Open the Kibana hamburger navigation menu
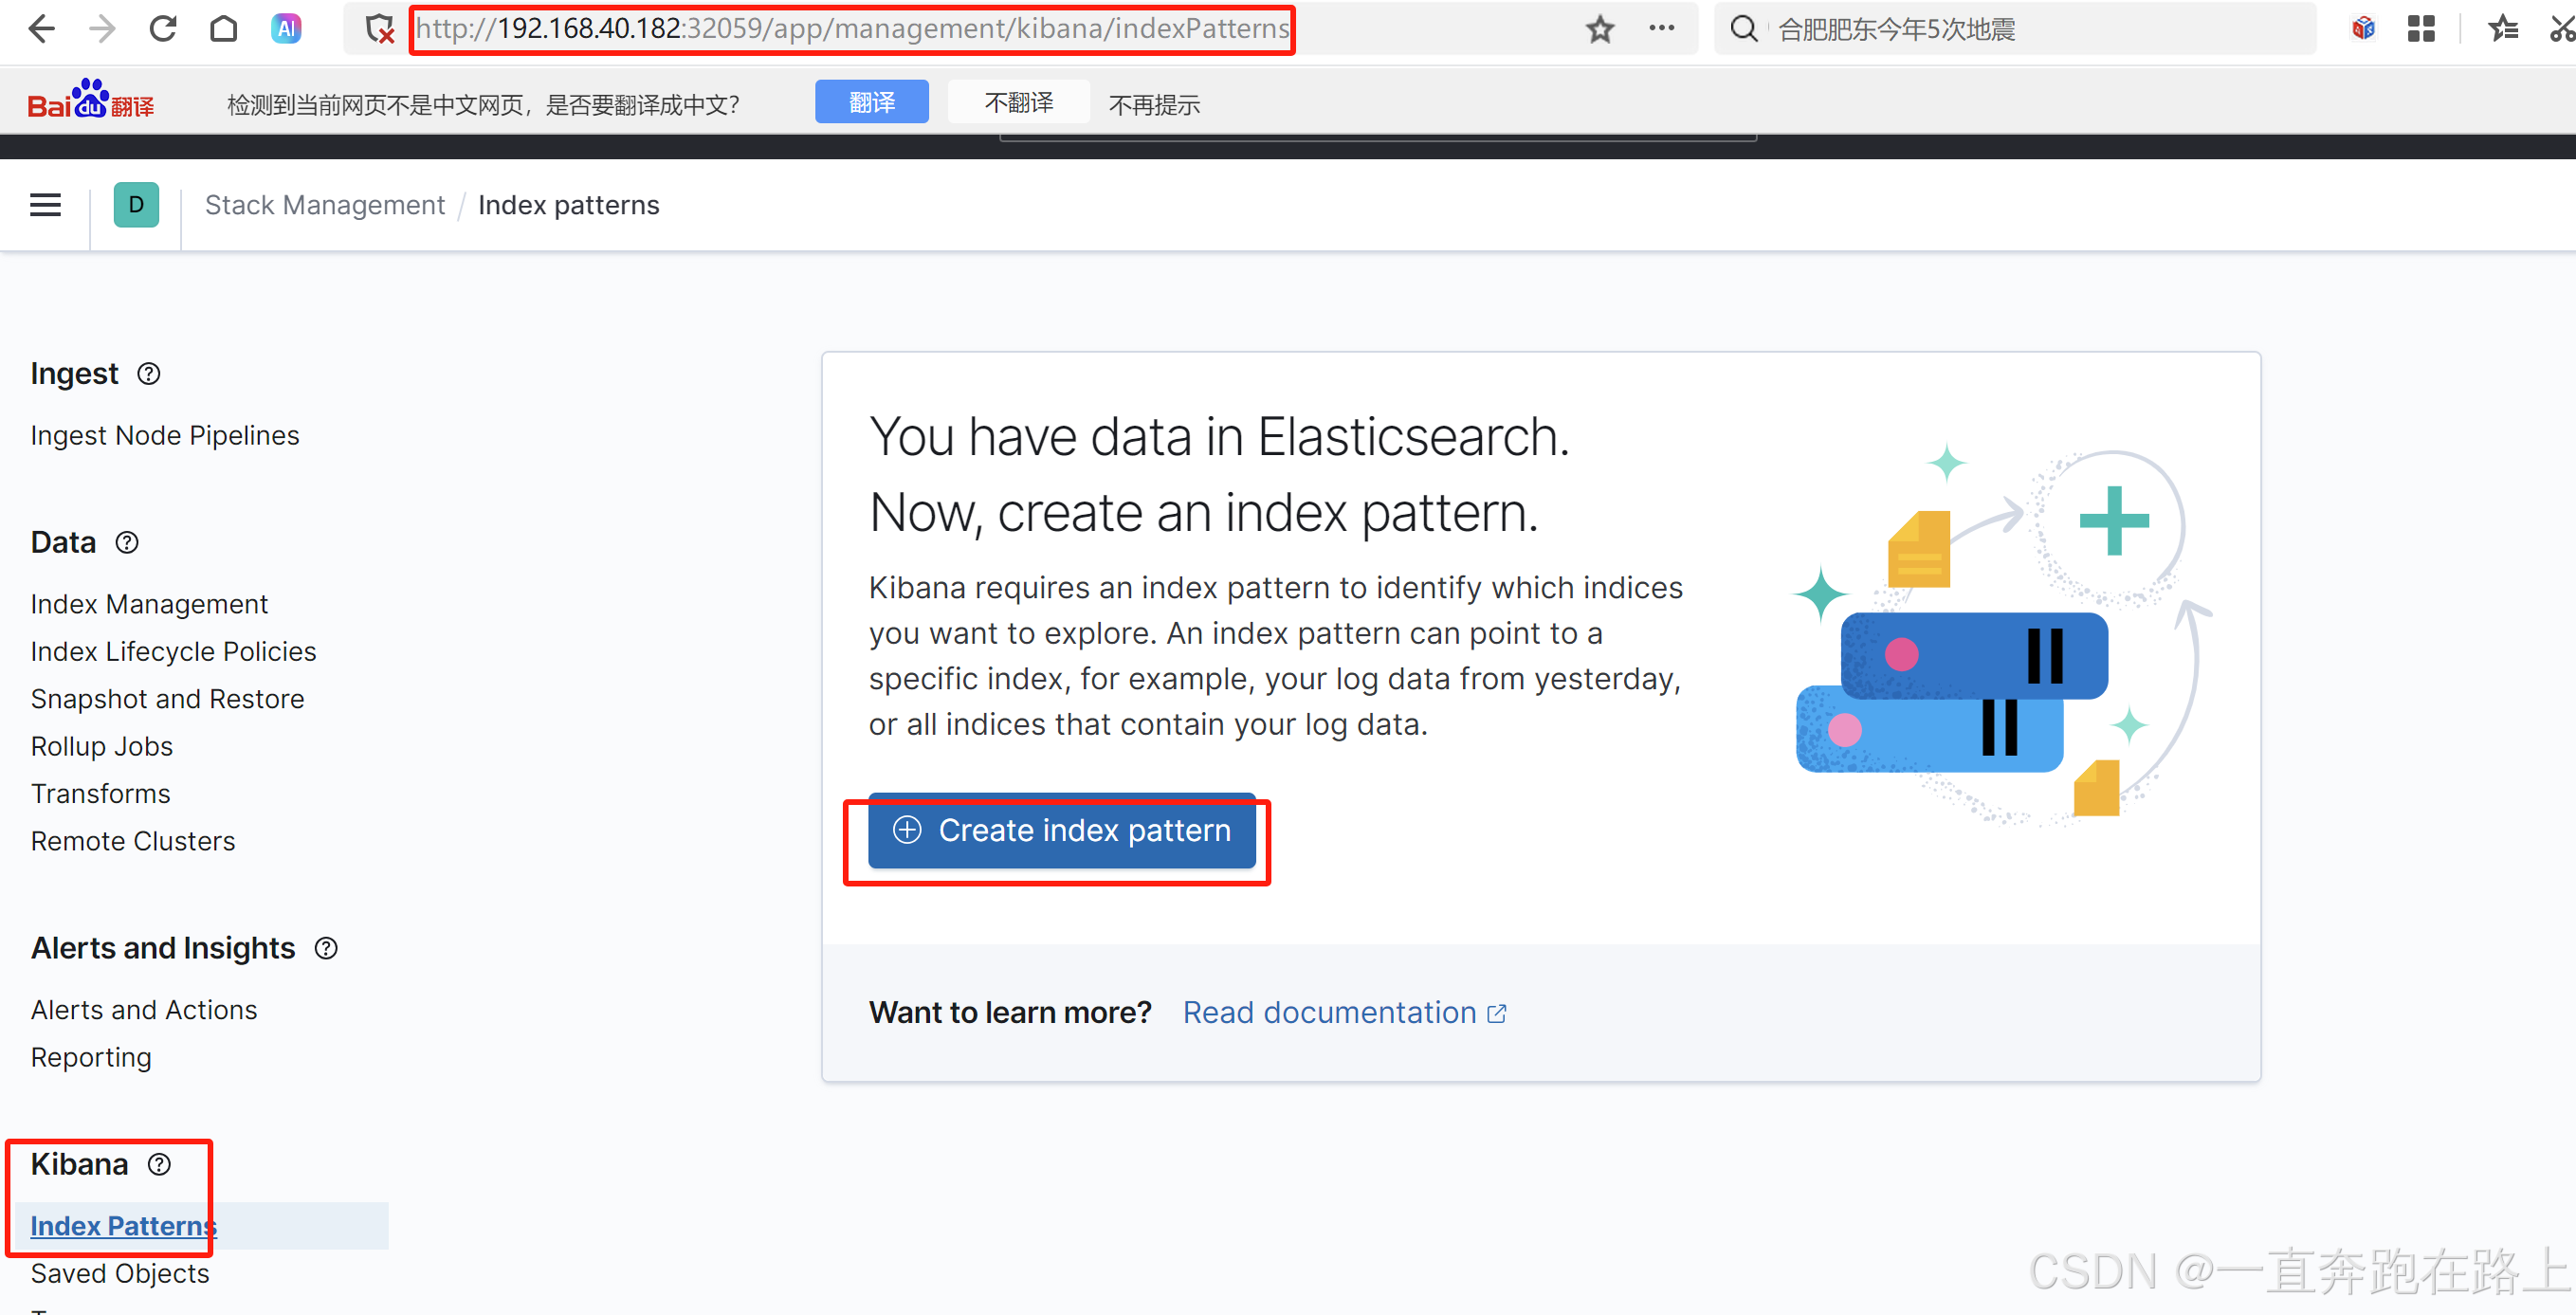Screen dimensions: 2576x1315 point(45,205)
